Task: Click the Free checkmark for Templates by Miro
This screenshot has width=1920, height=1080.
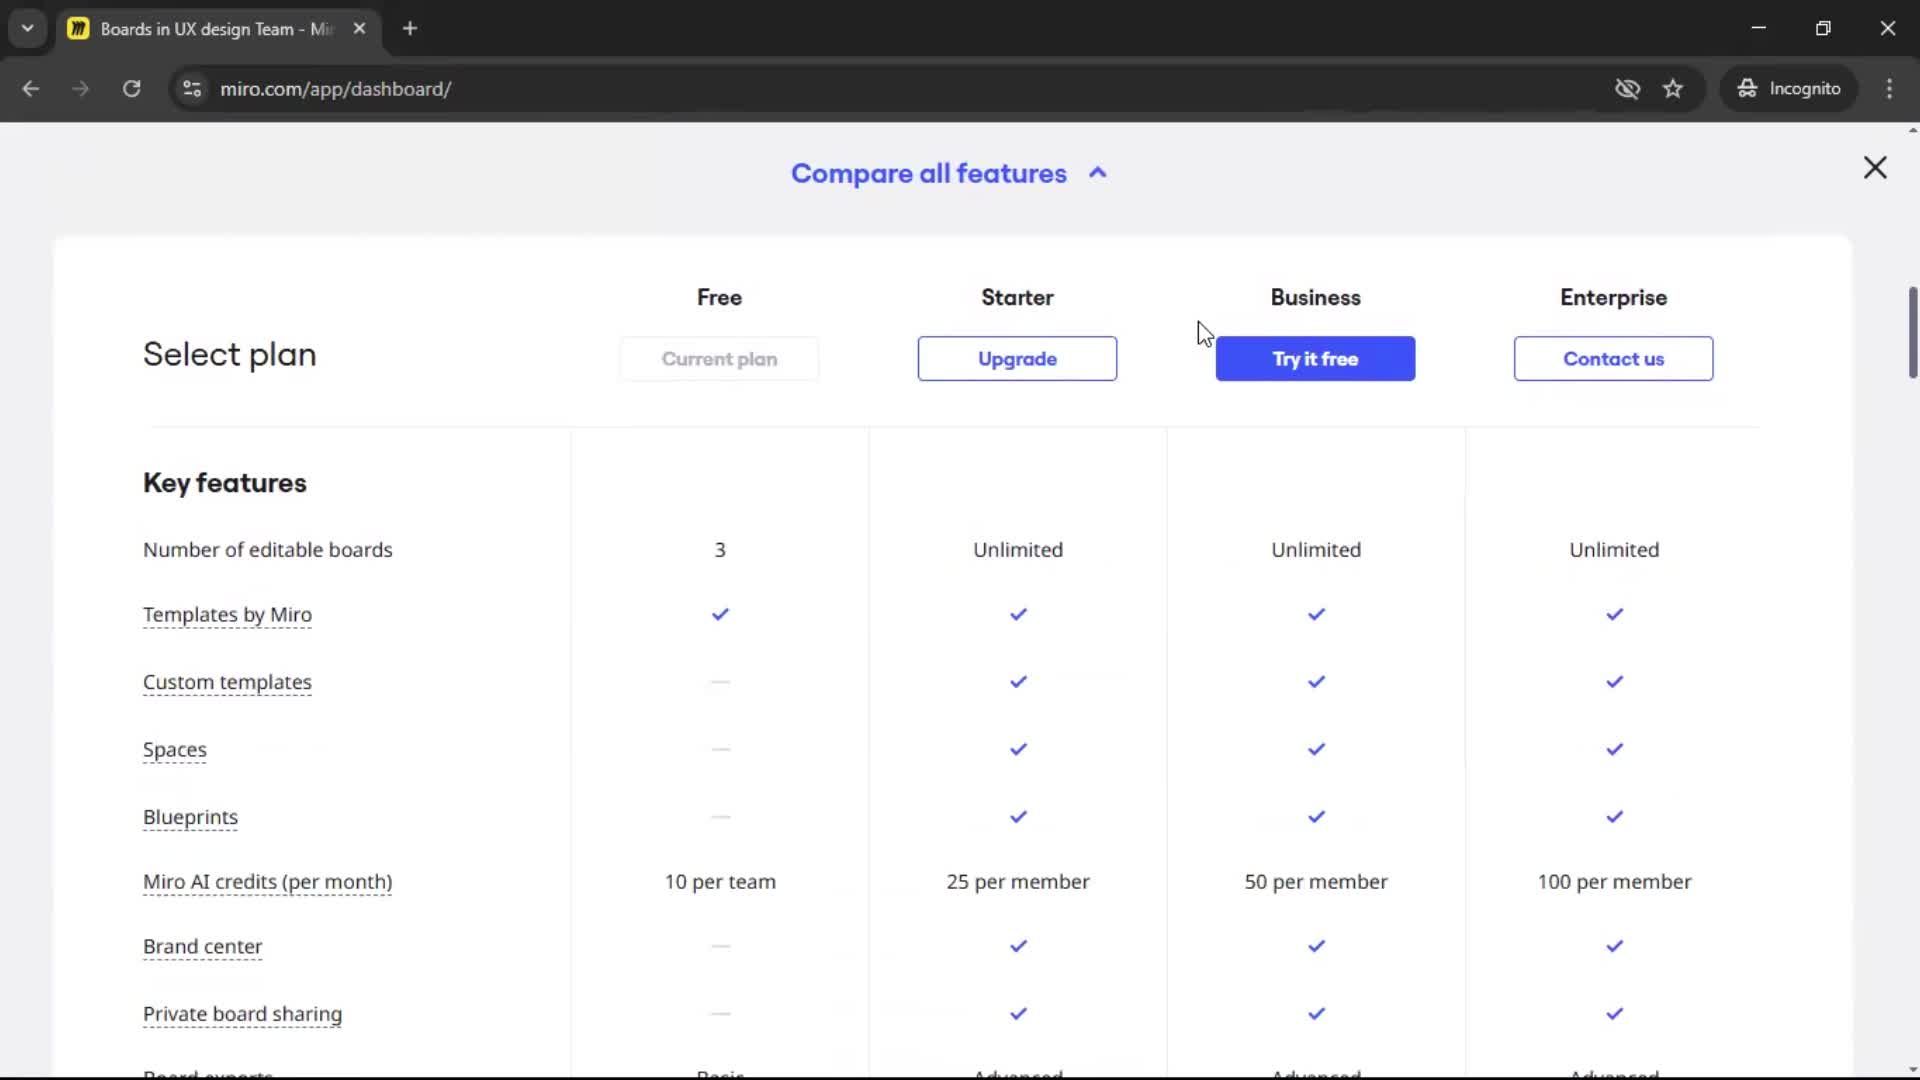Action: (x=720, y=614)
